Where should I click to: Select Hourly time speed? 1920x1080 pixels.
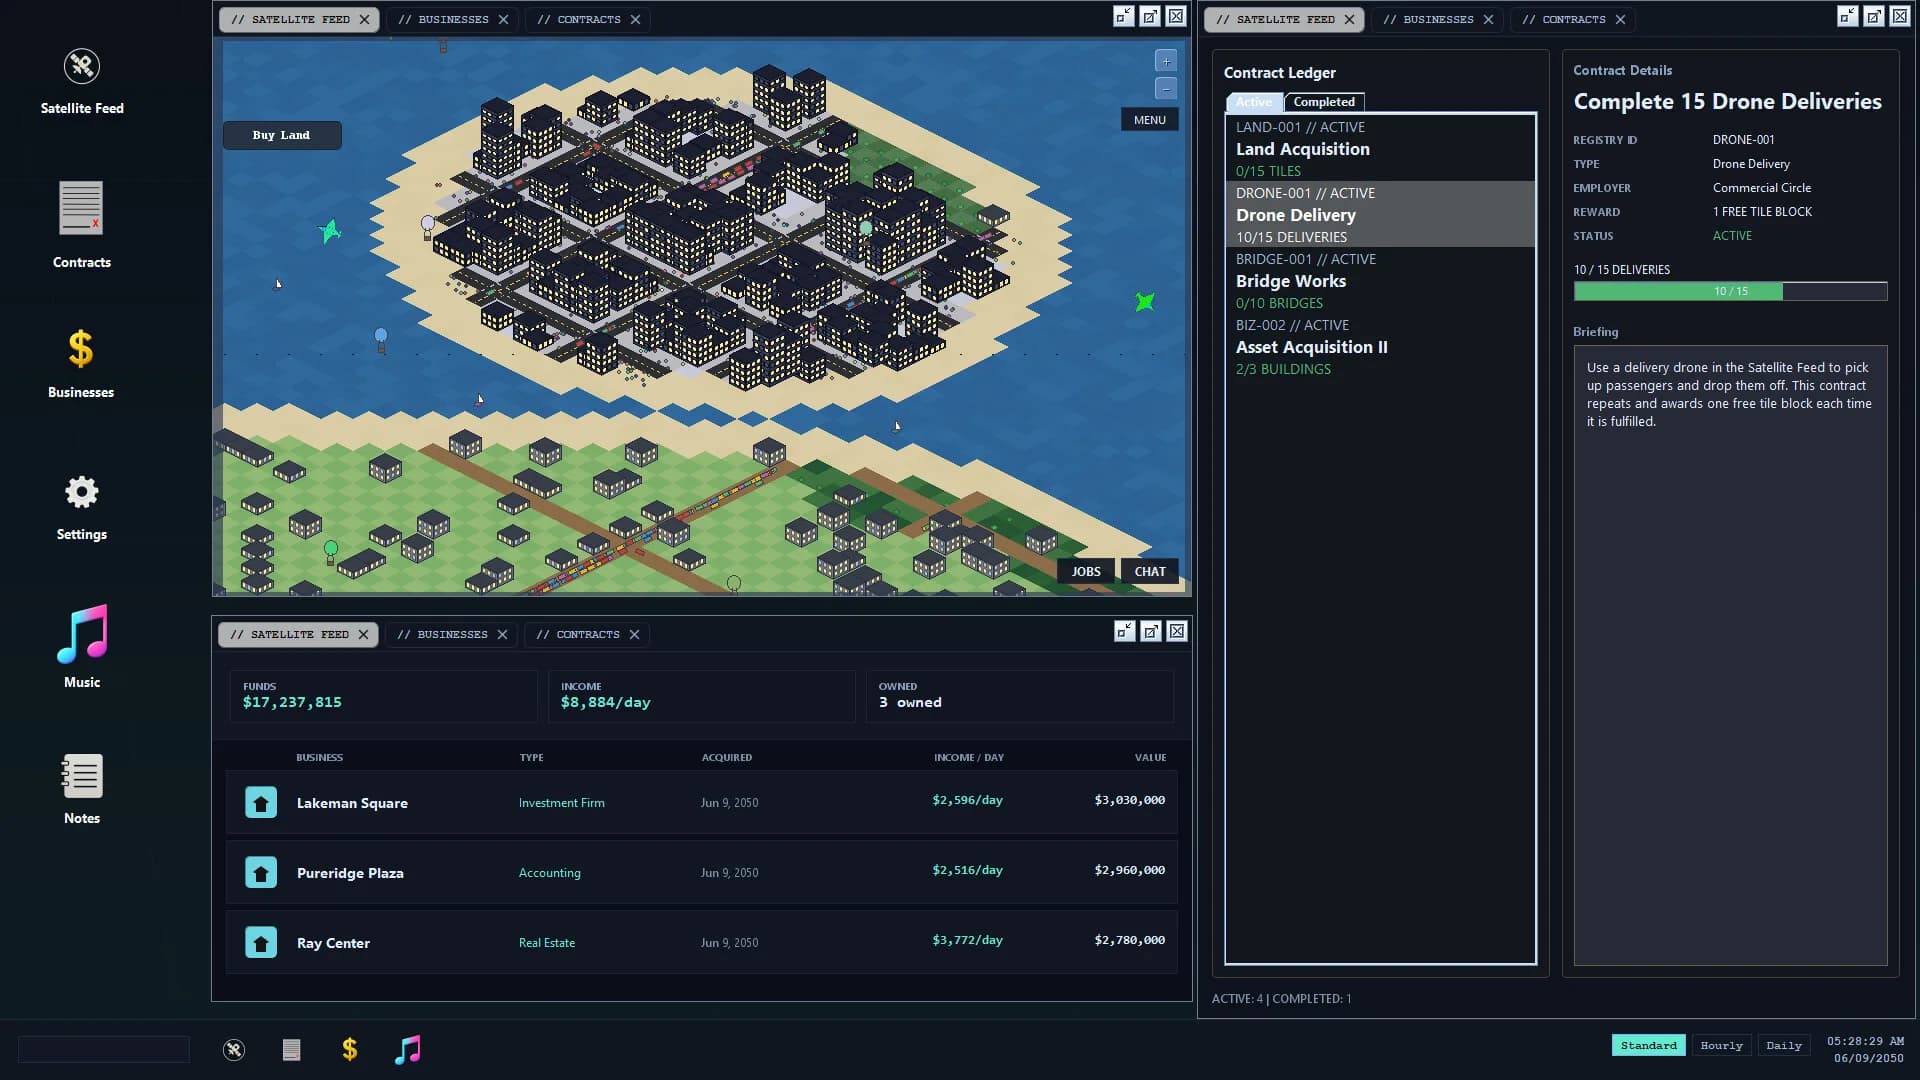pos(1721,1045)
